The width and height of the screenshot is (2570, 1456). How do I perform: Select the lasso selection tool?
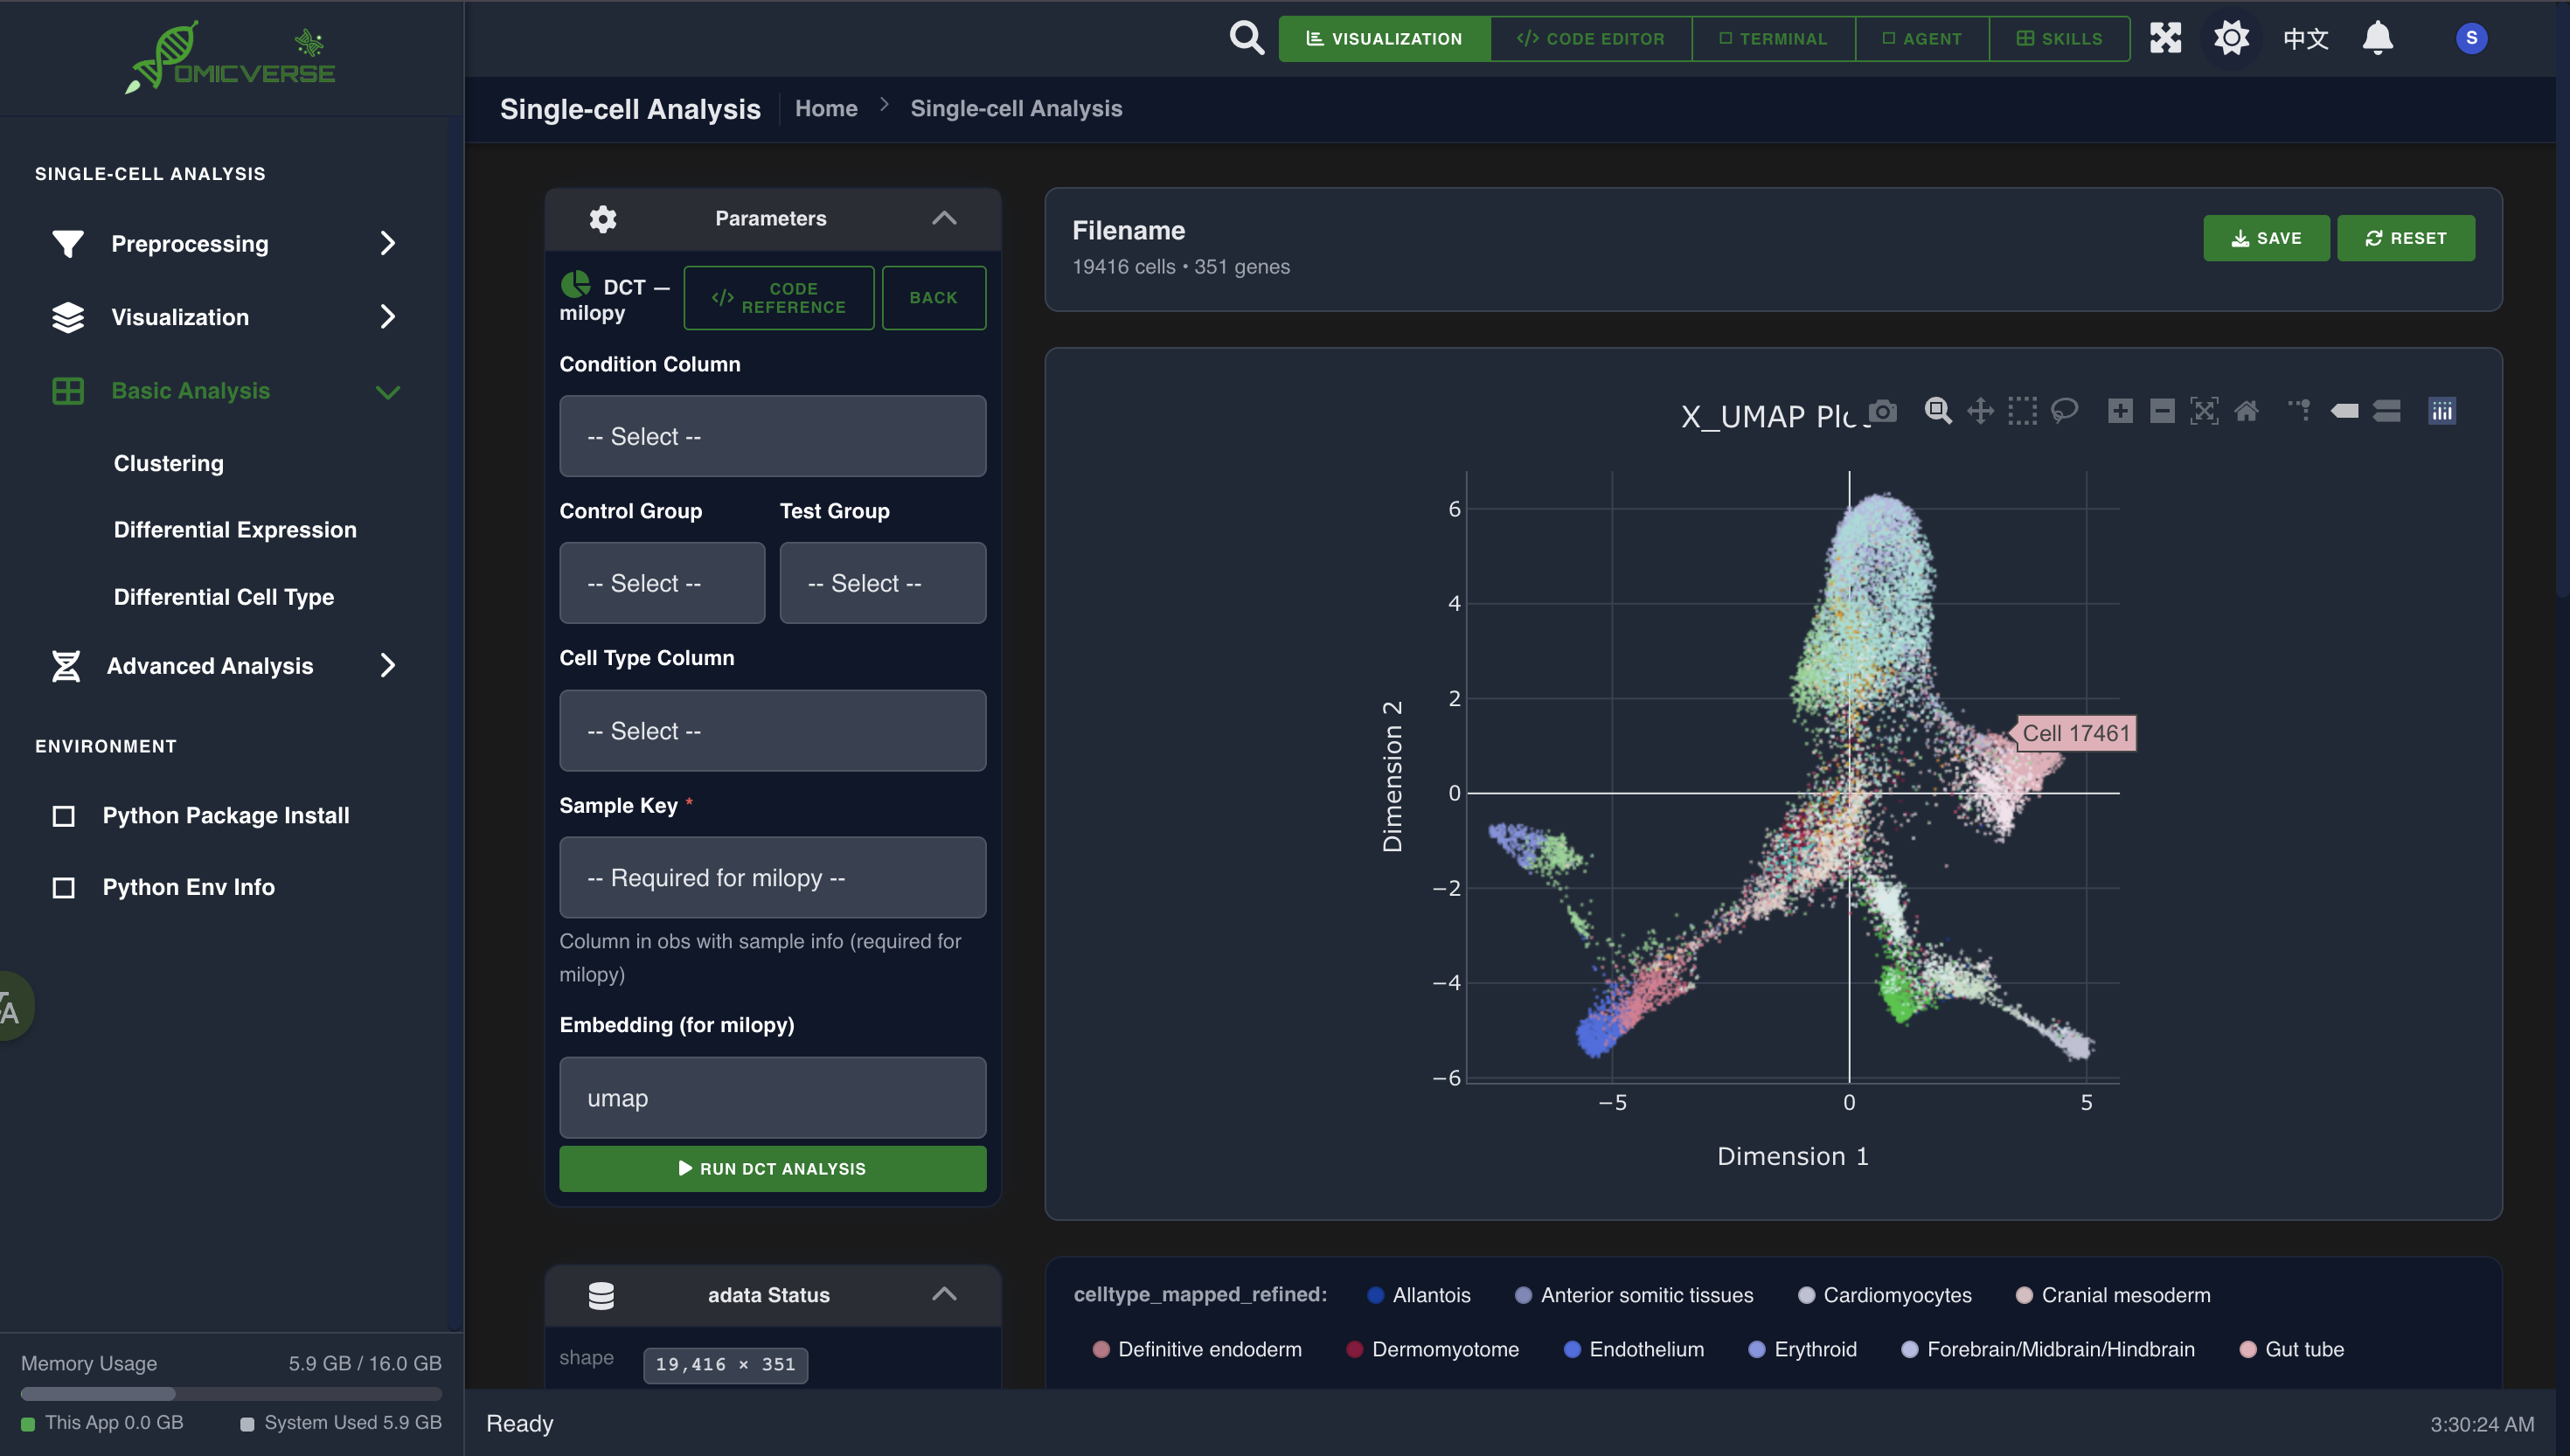click(2064, 411)
